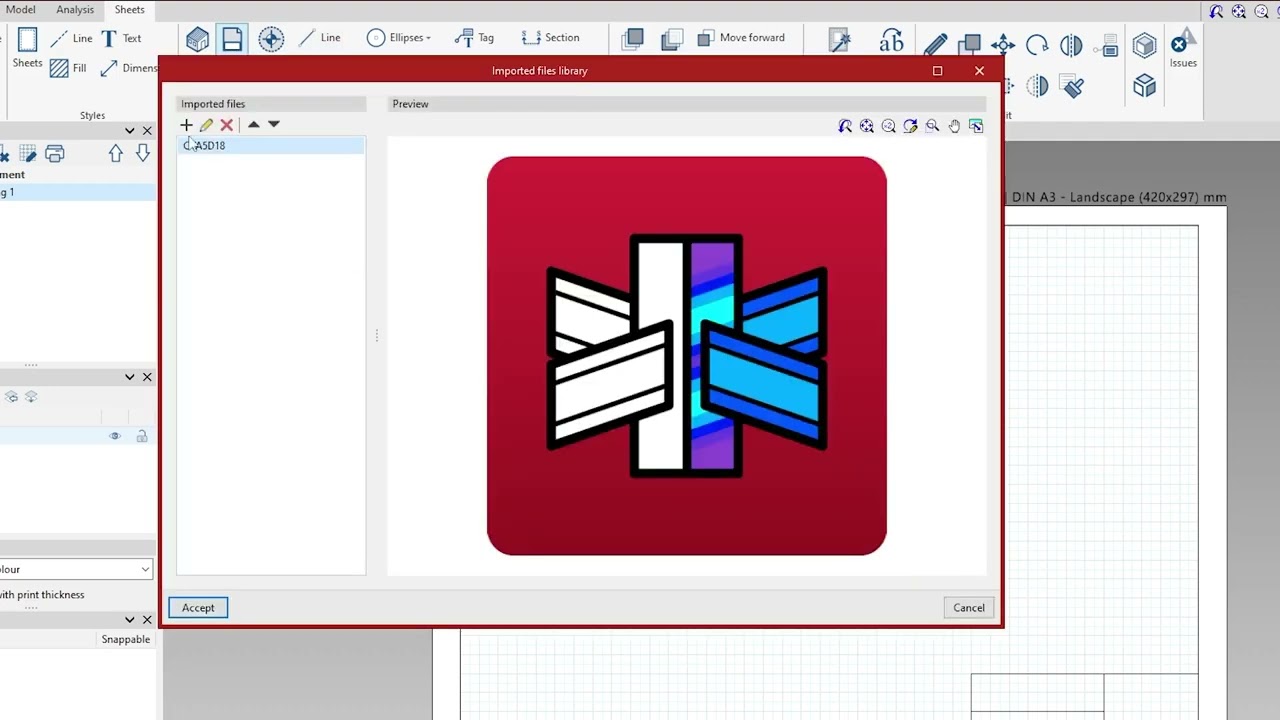Image resolution: width=1280 pixels, height=720 pixels.
Task: Click the logo preview image
Action: (686, 356)
